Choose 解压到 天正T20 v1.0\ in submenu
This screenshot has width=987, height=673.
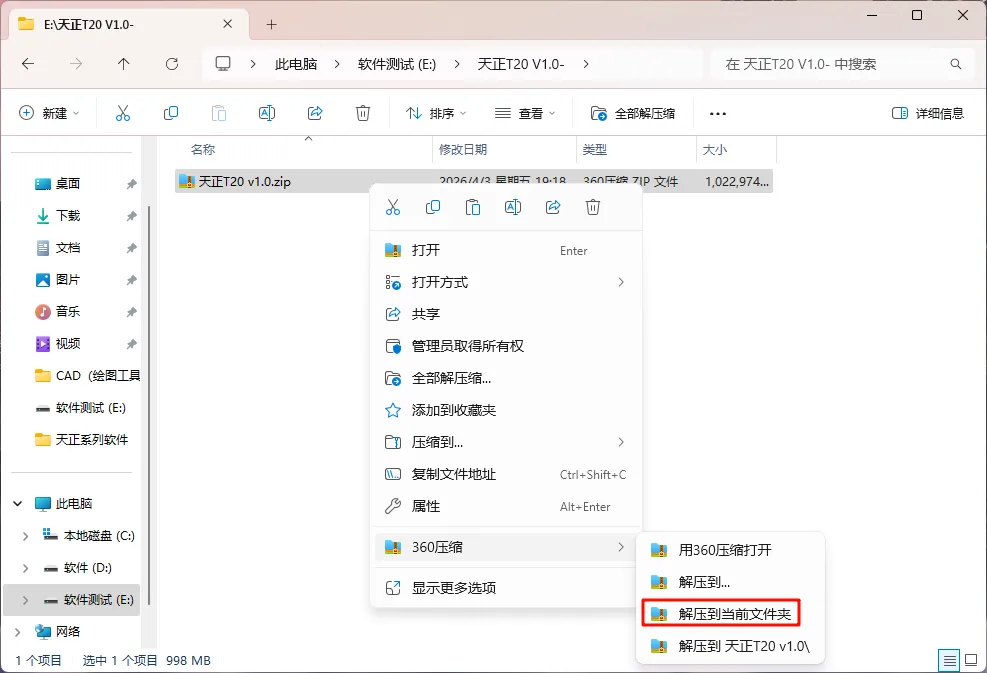click(730, 646)
